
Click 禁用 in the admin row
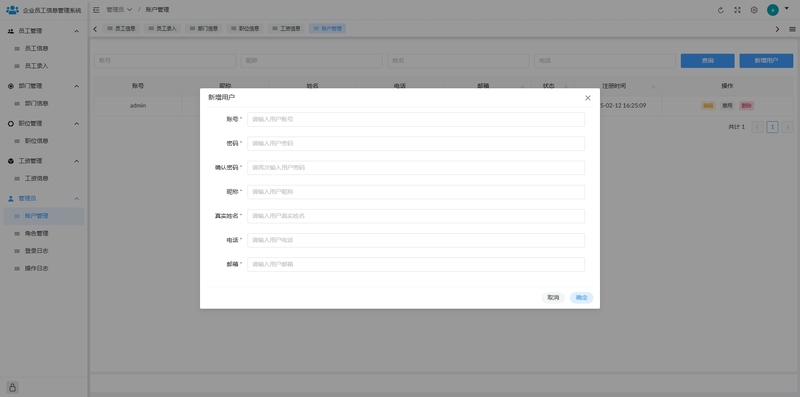[x=727, y=106]
